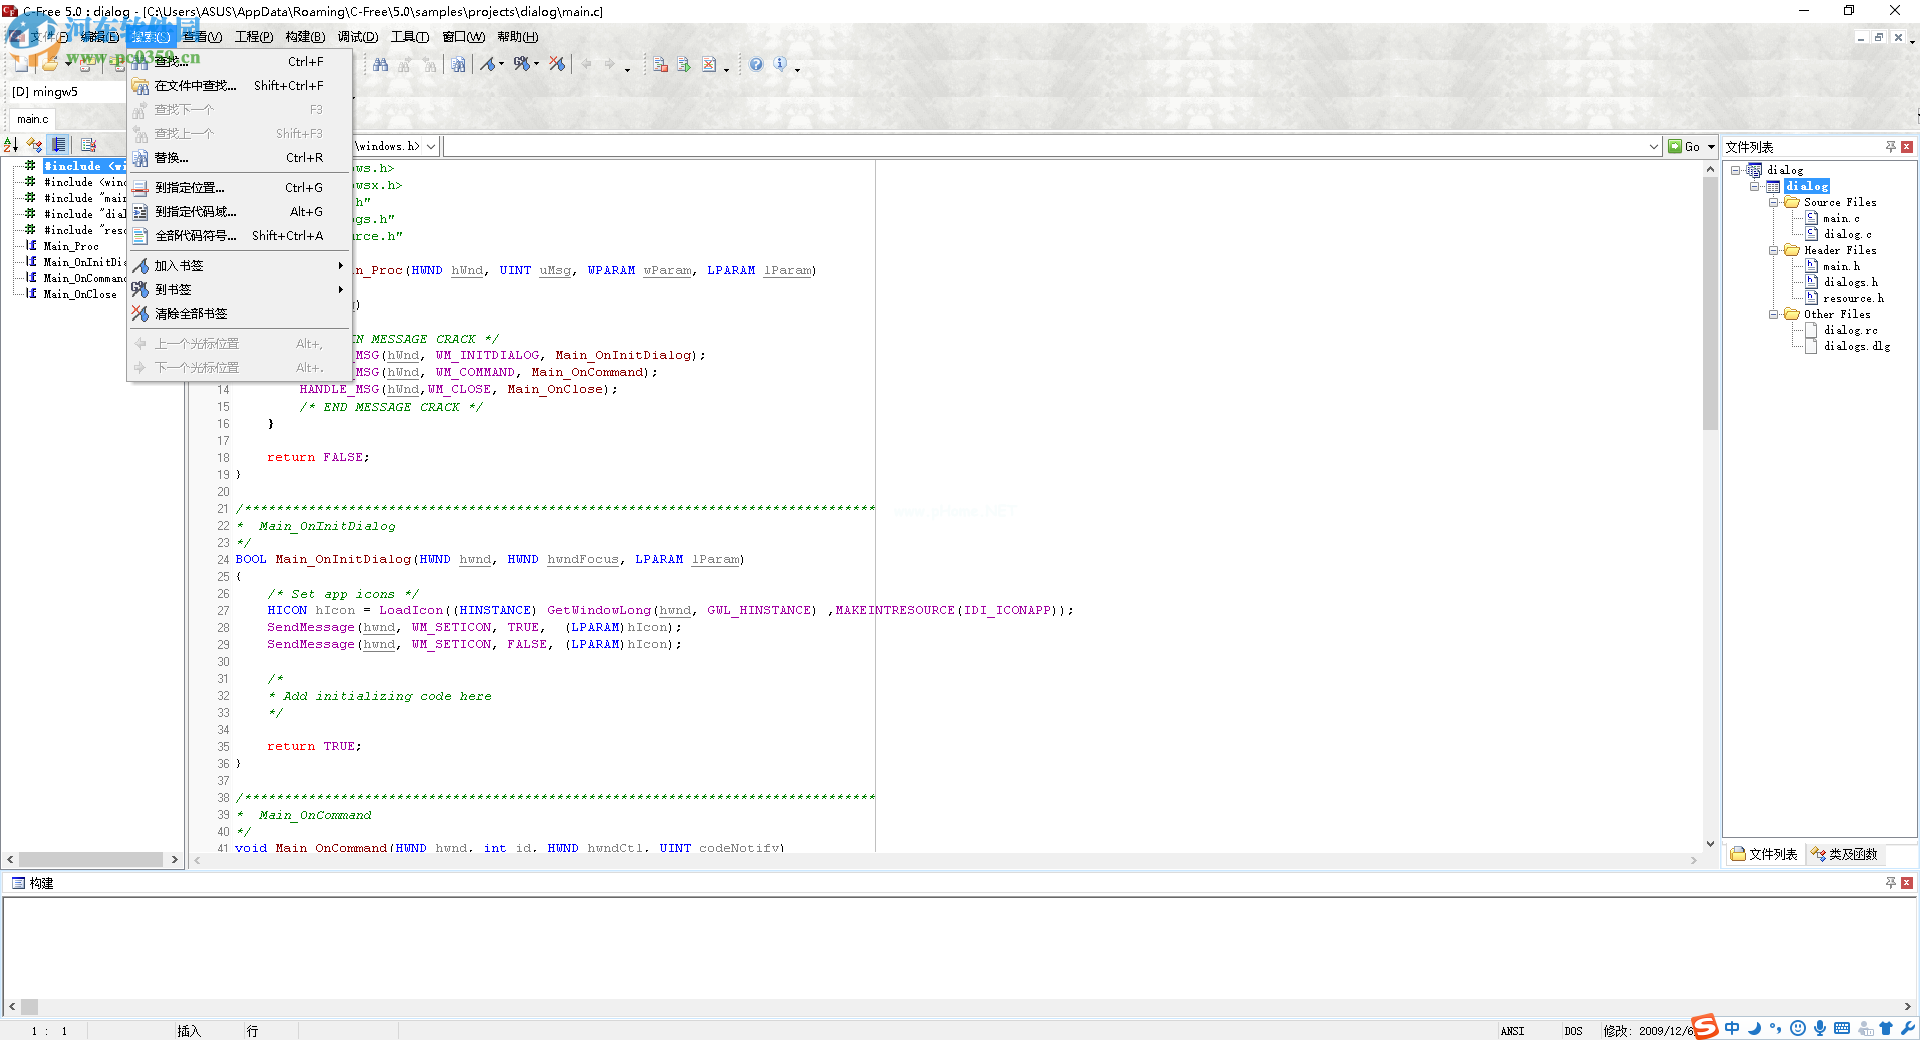The image size is (1920, 1040).
Task: Select 替换 (Replace) from the search menu
Action: click(171, 158)
